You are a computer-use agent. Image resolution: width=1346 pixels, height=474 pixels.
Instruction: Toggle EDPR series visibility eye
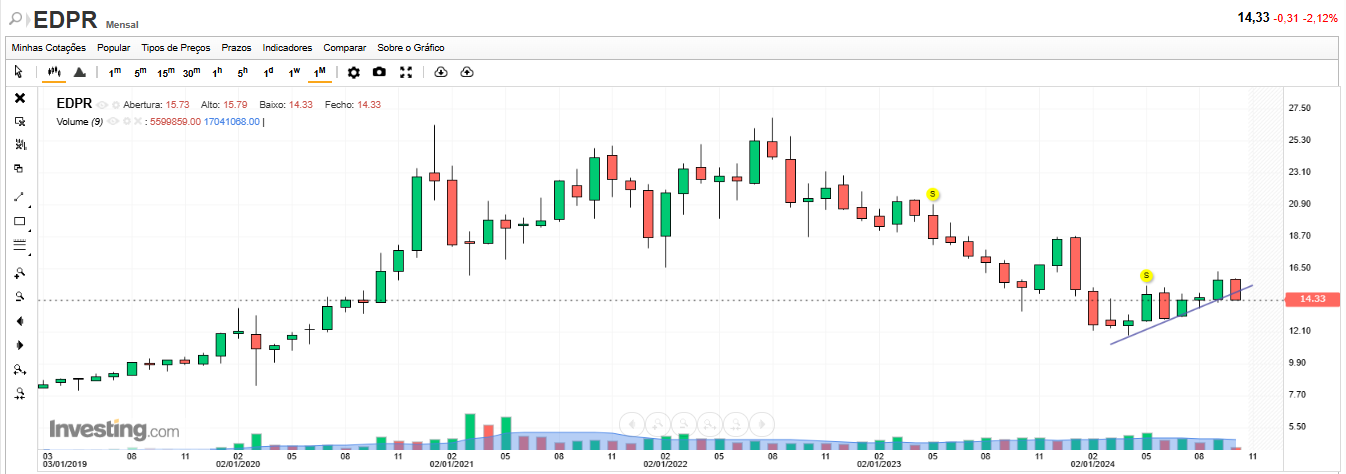pos(102,105)
